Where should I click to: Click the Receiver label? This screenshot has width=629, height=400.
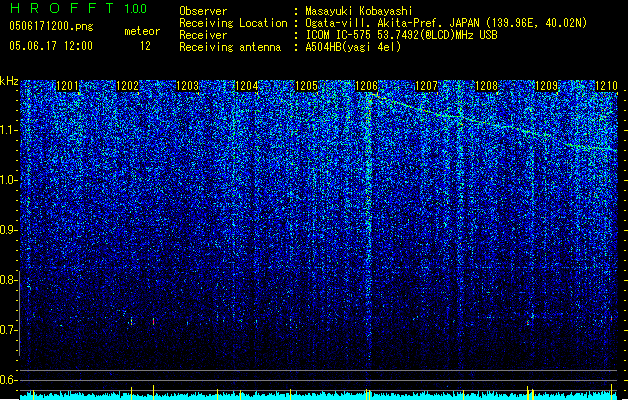point(203,35)
